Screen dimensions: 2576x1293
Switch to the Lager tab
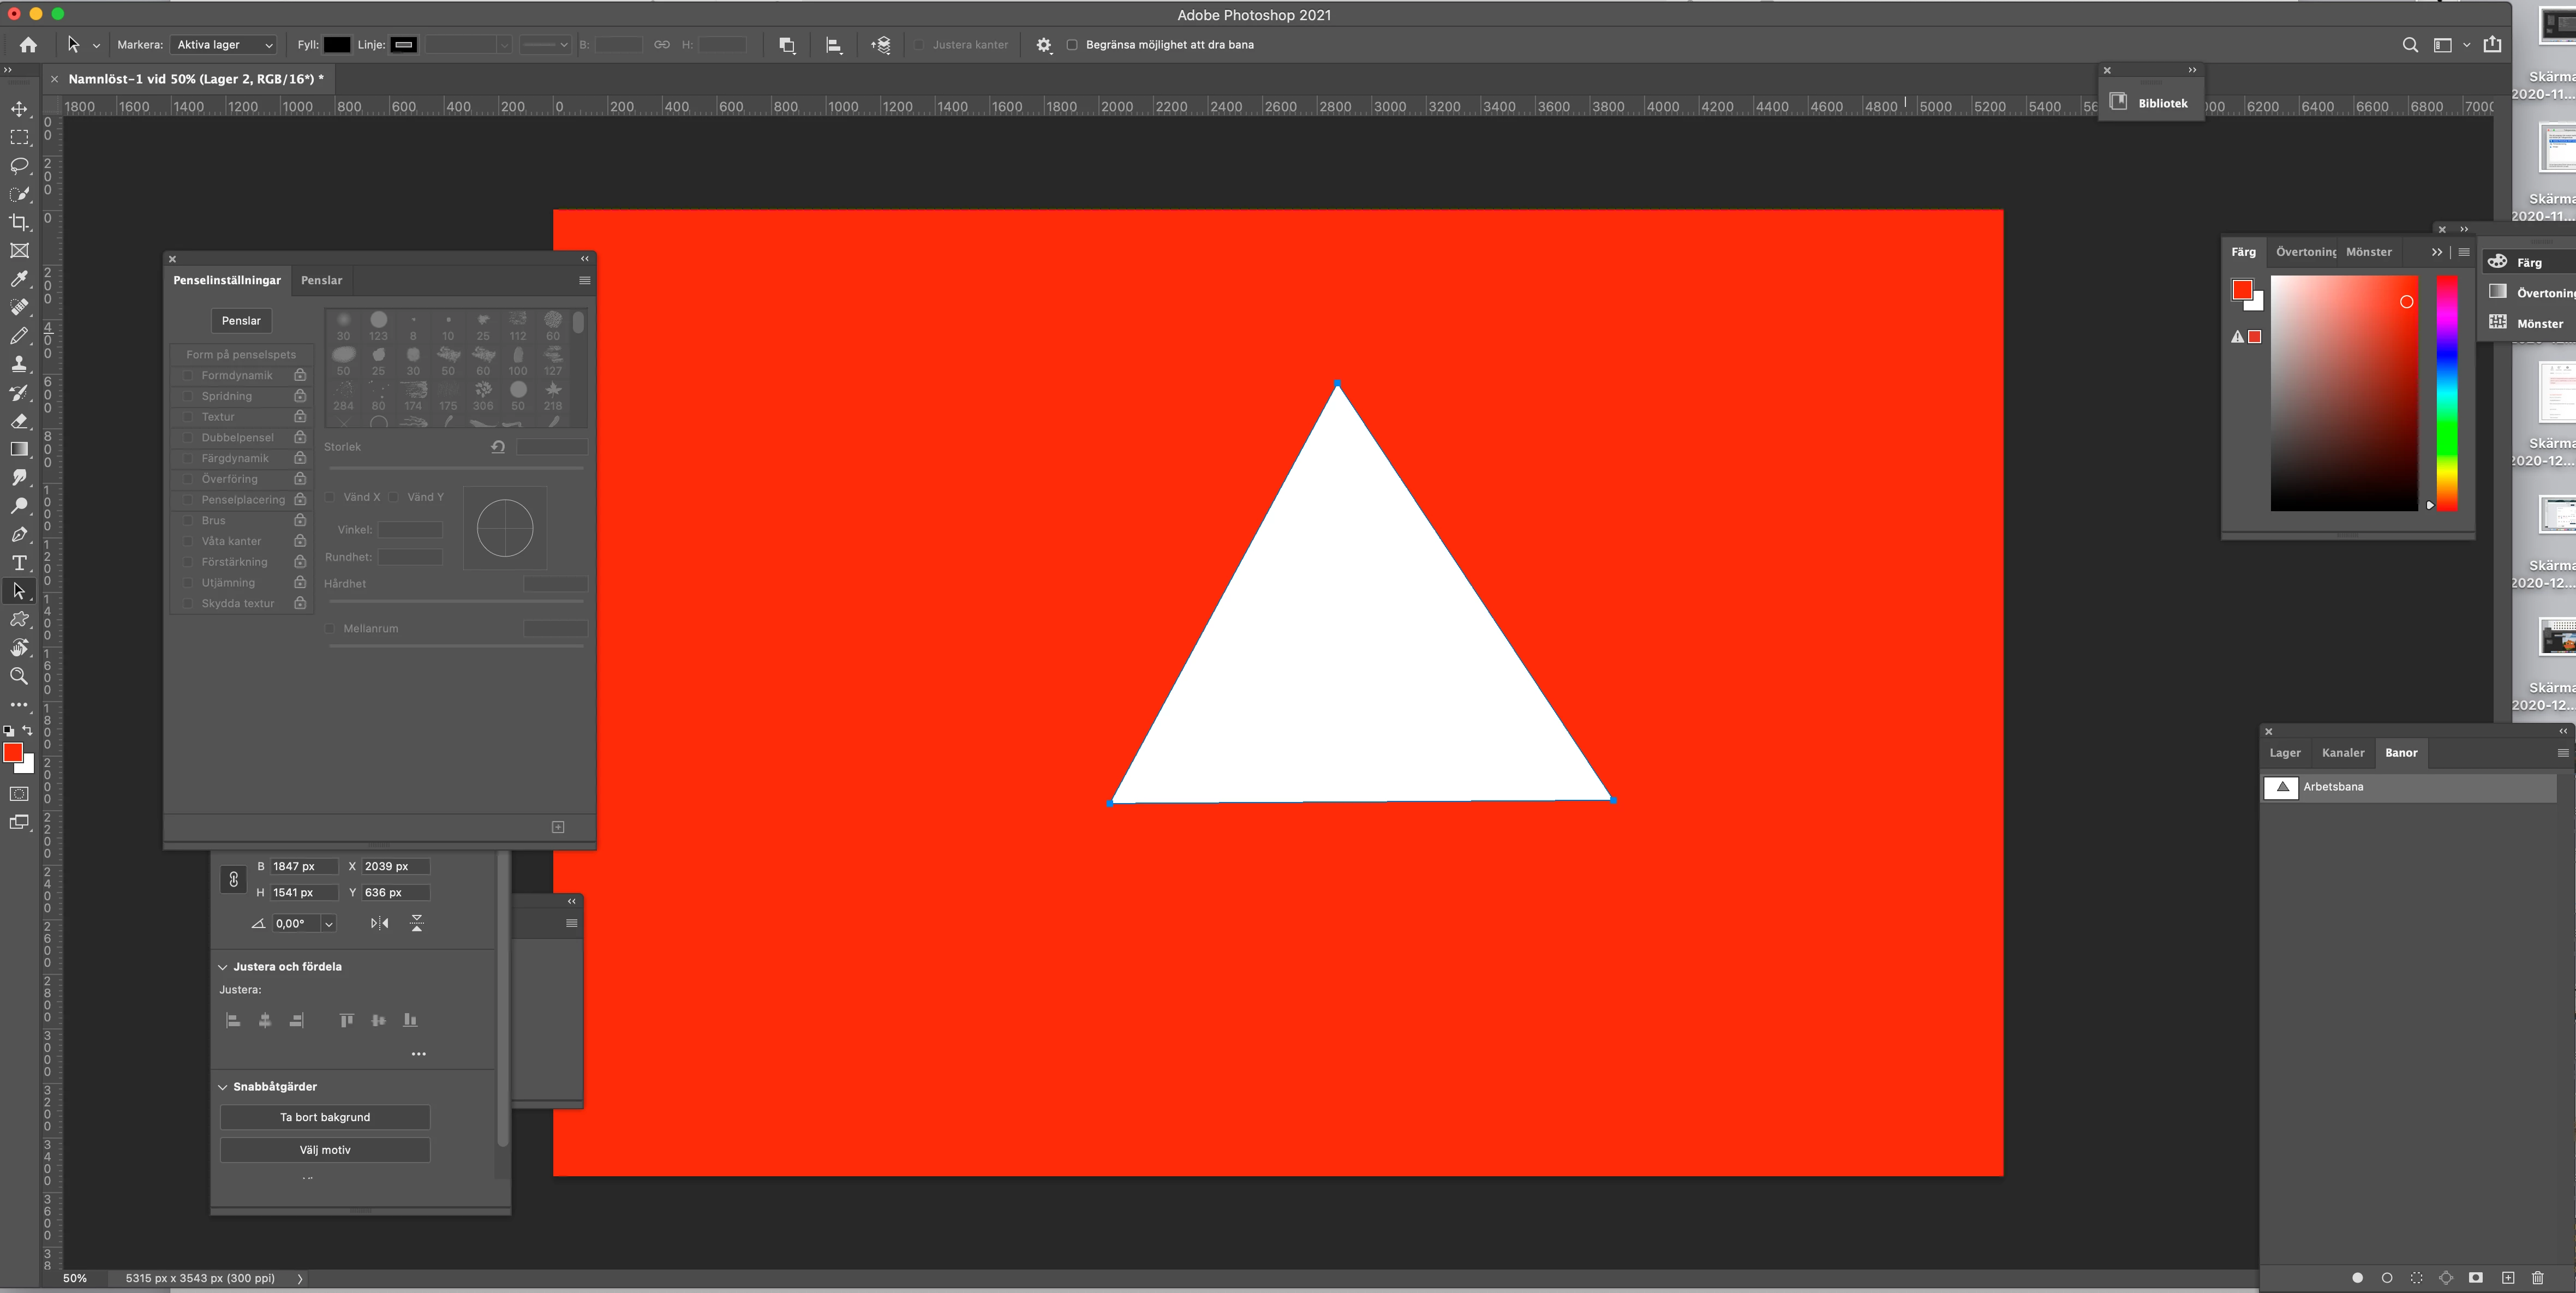2284,753
